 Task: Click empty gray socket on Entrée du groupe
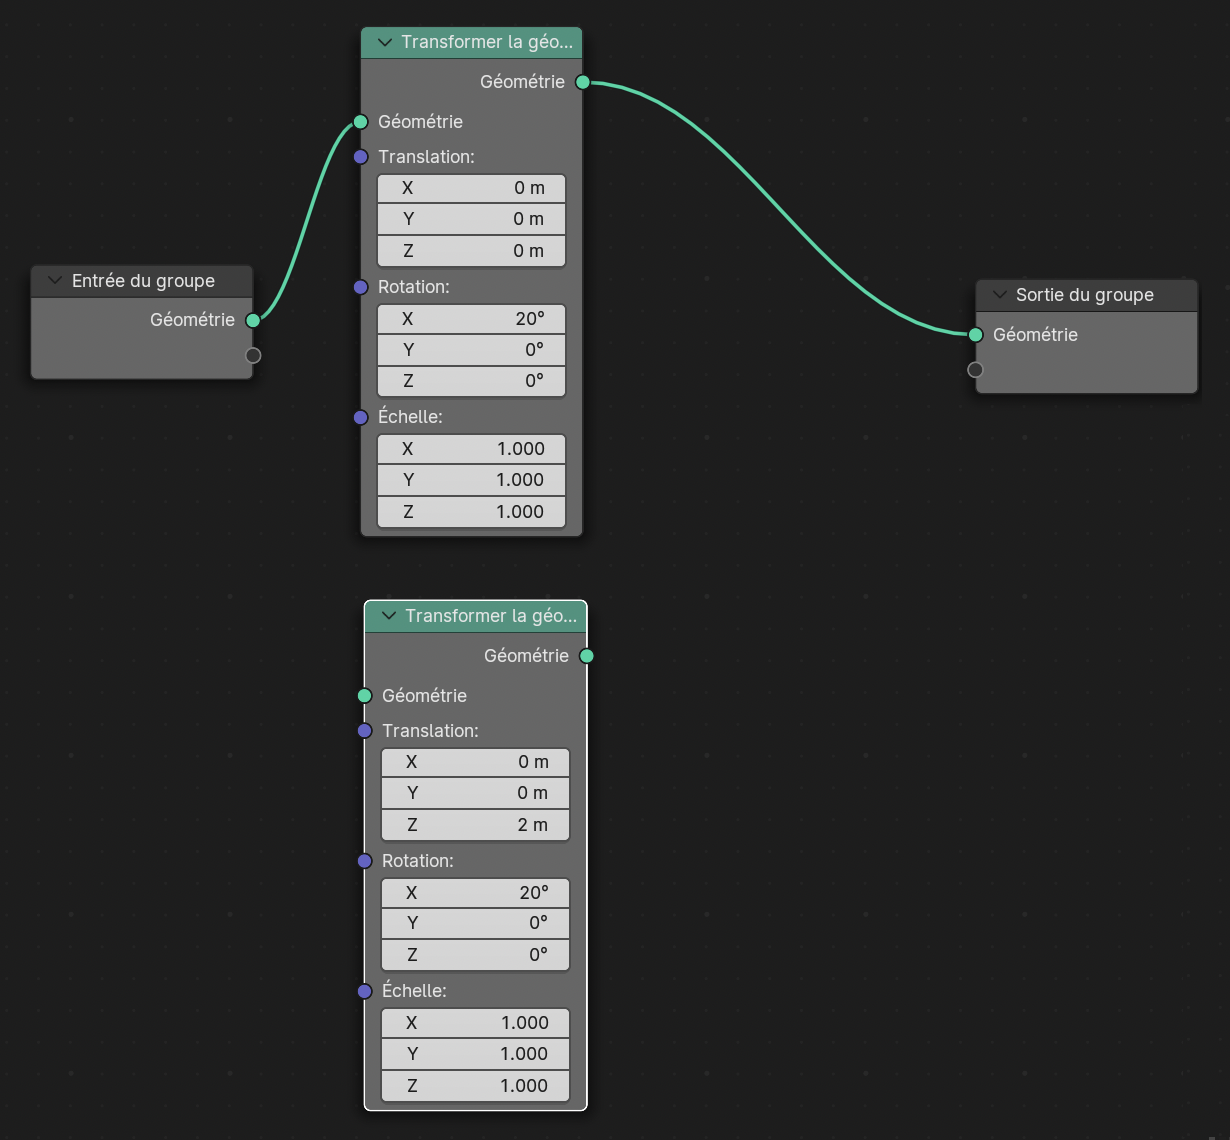point(253,355)
